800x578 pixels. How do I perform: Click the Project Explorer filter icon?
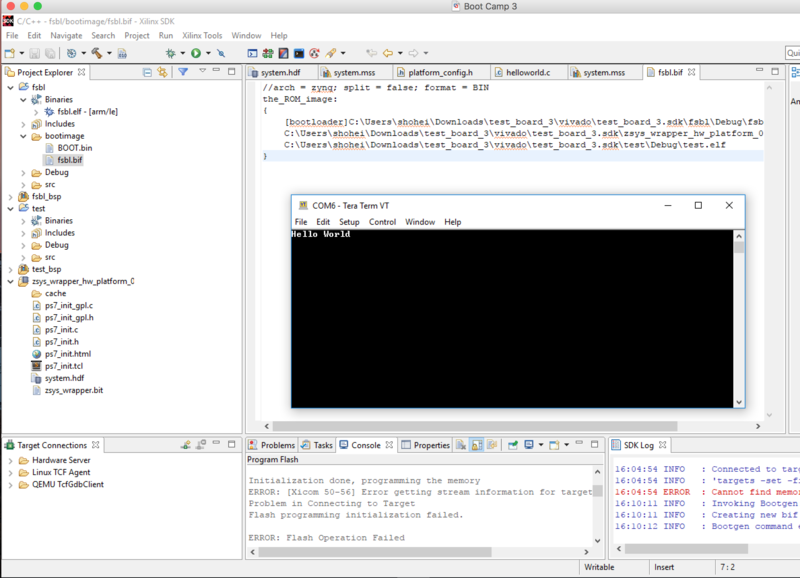point(183,72)
